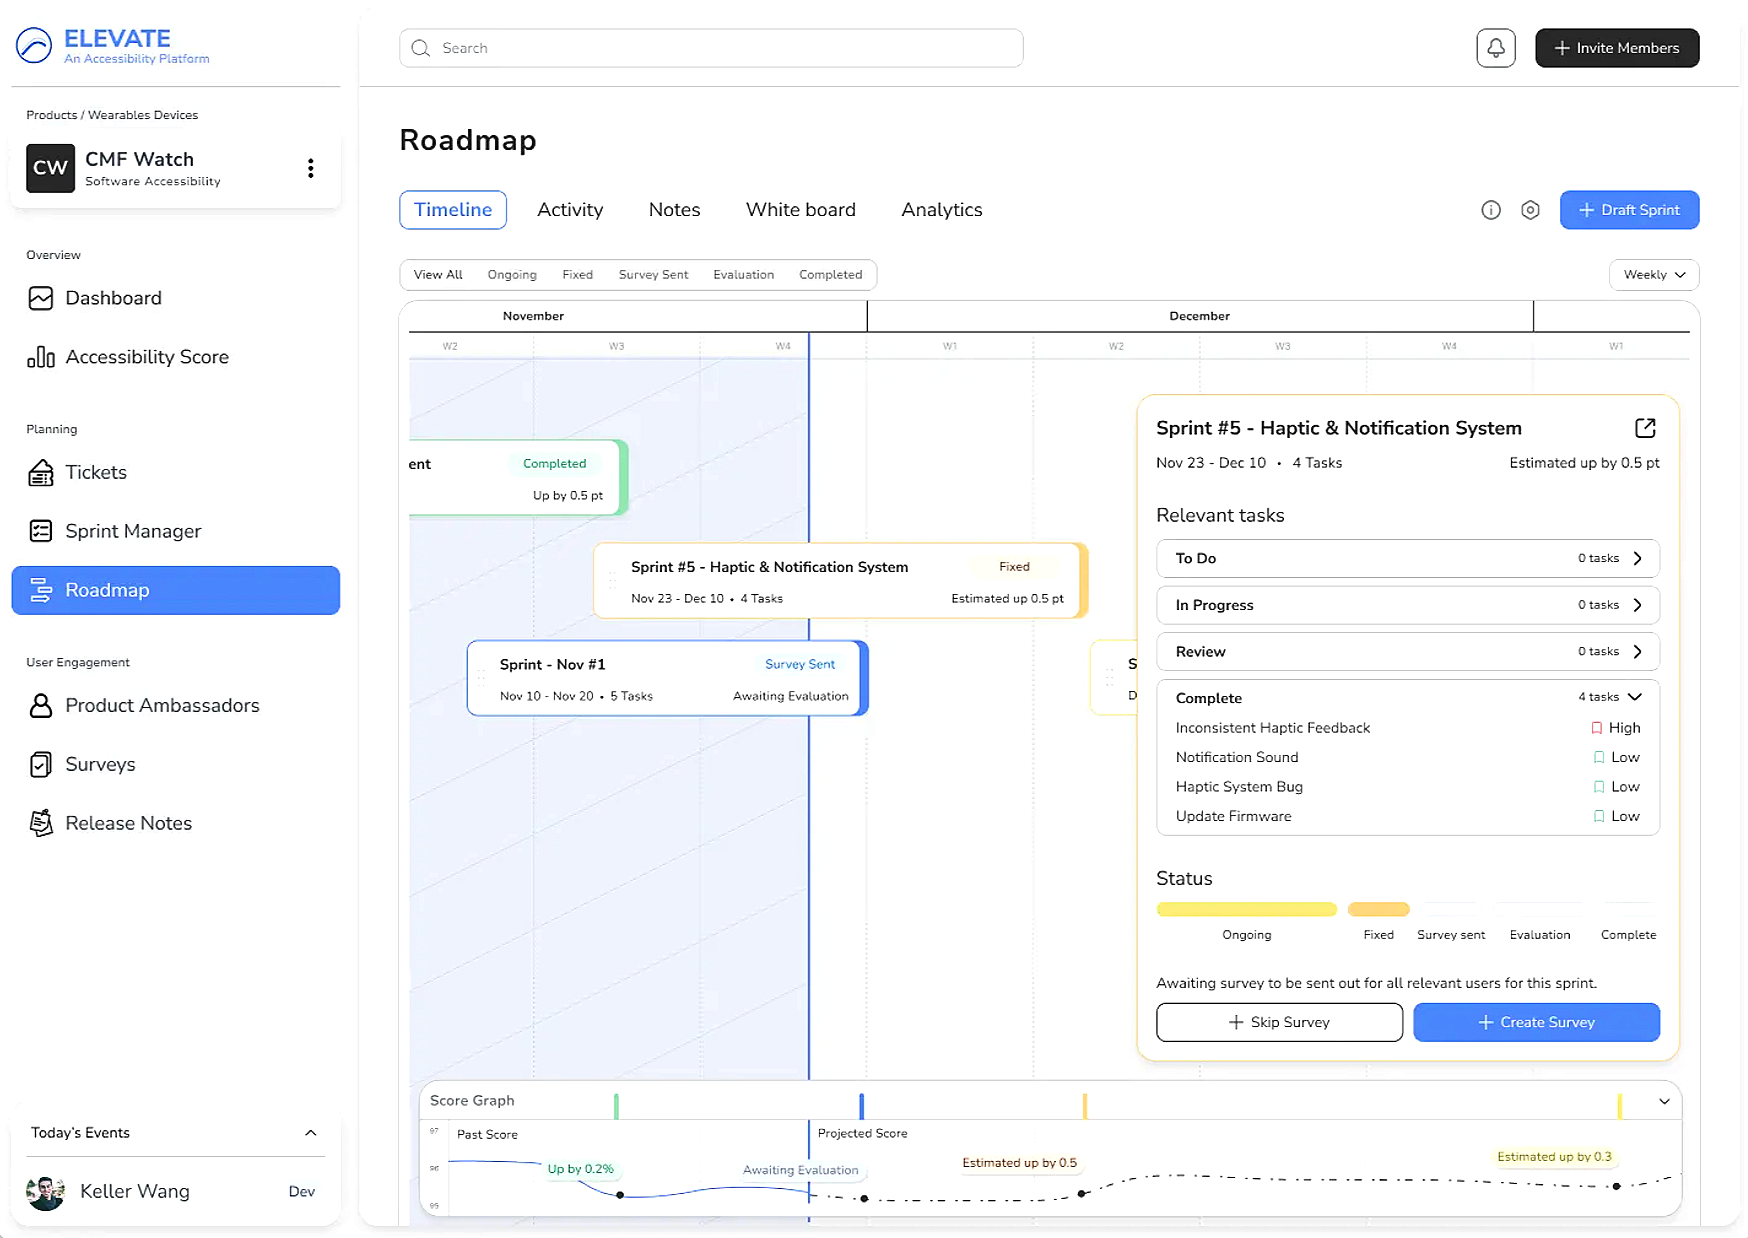Click the Search input field
Viewport: 1748px width, 1238px height.
(711, 48)
